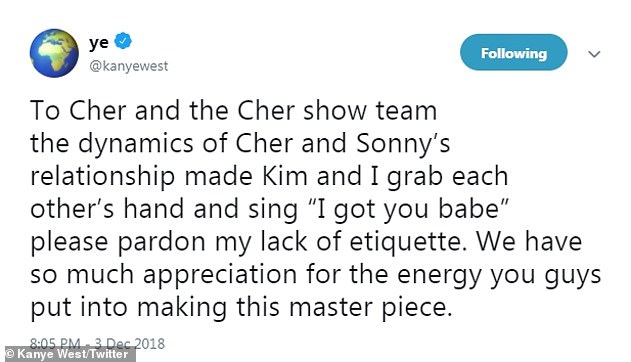This screenshot has height=362, width=631.
Task: Click the final line ending 'master piece.'
Action: coord(241,308)
